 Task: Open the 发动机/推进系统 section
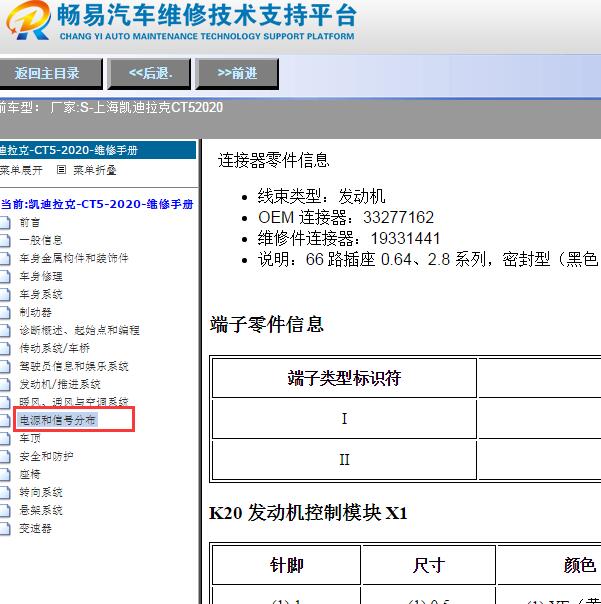pos(60,384)
